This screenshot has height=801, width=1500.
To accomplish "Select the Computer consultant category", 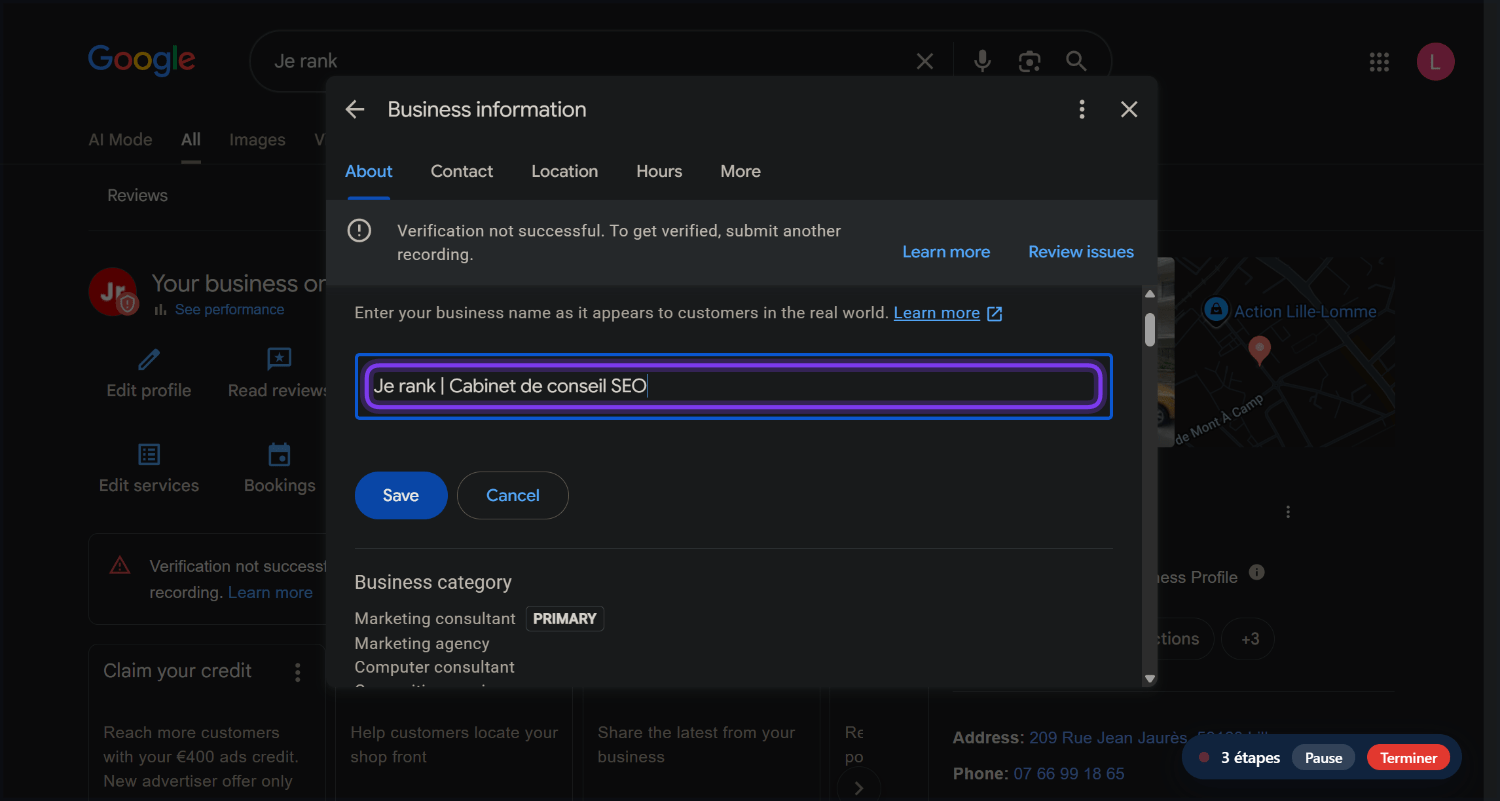I will 435,668.
